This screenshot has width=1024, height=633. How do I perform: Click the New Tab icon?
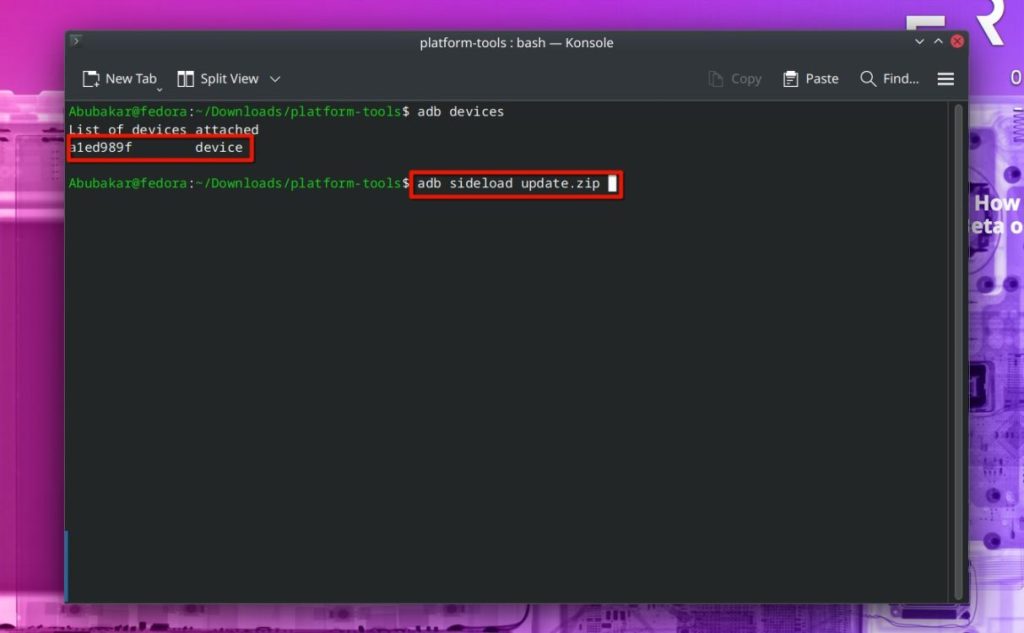(x=91, y=79)
